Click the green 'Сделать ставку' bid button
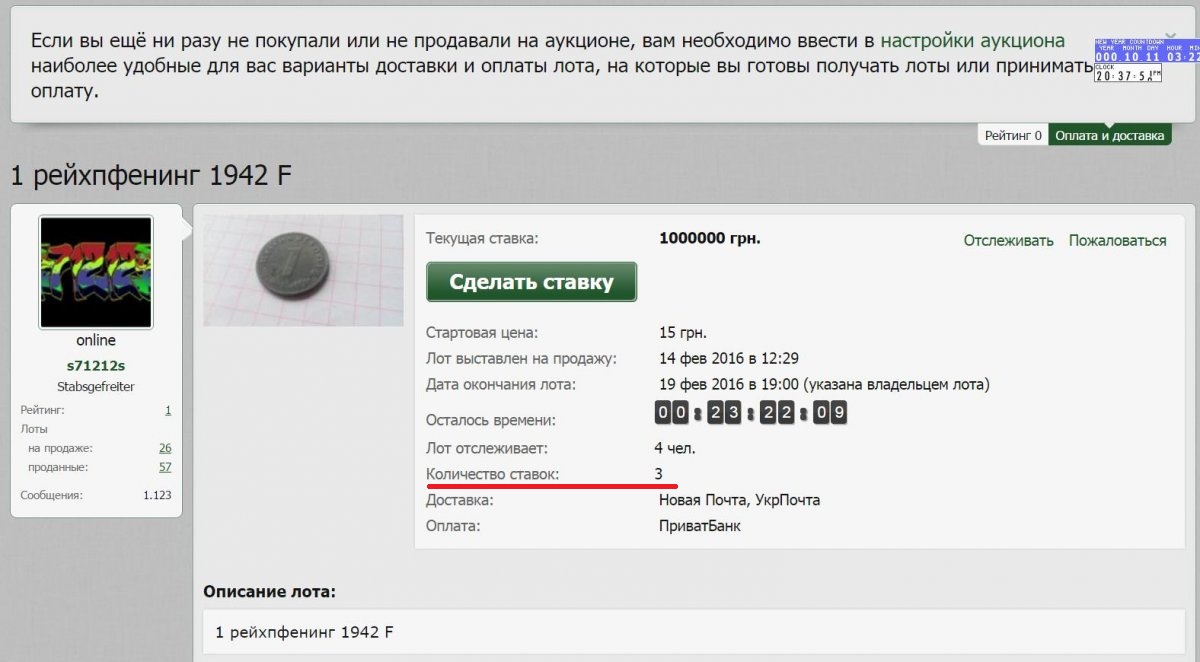Image resolution: width=1200 pixels, height=662 pixels. coord(531,282)
